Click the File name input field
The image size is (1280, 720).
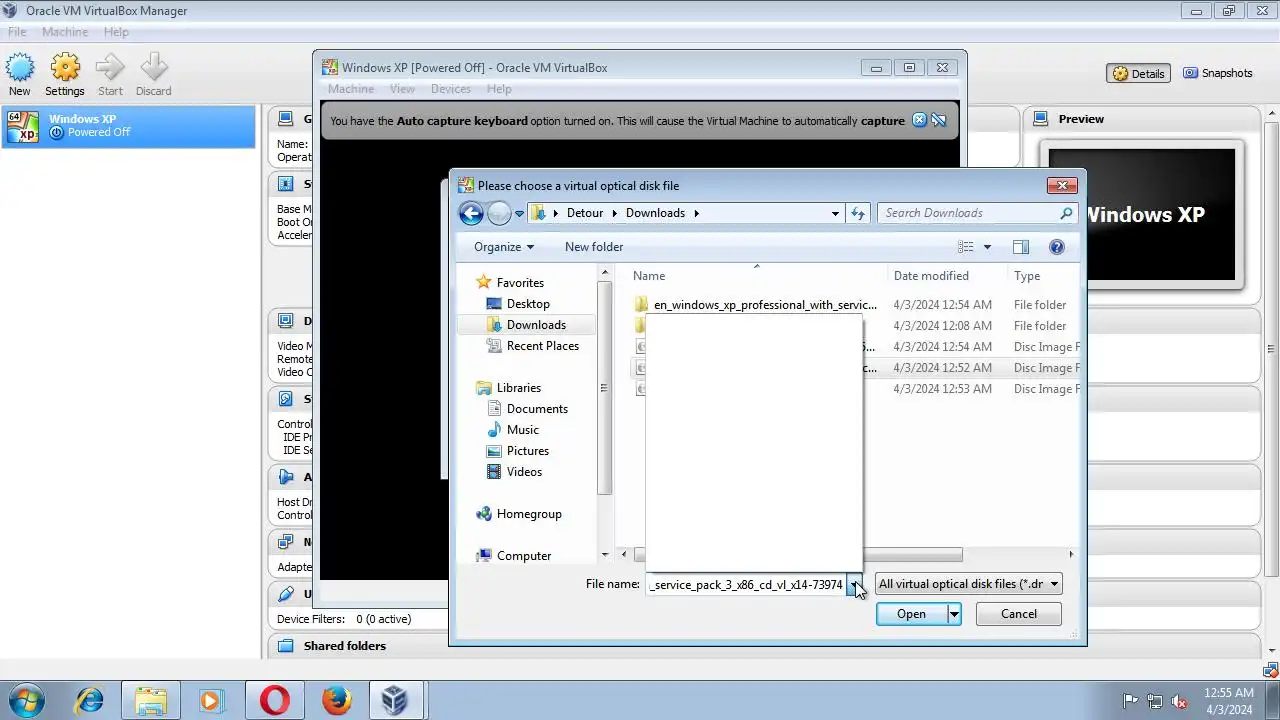[746, 585]
